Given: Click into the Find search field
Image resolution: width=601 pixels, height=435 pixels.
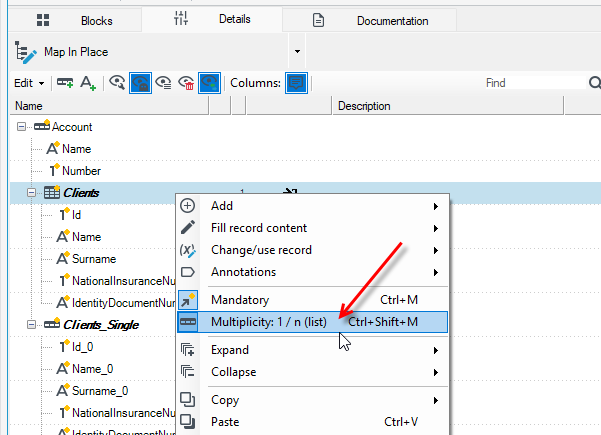Looking at the screenshot, I should pyautogui.click(x=535, y=83).
